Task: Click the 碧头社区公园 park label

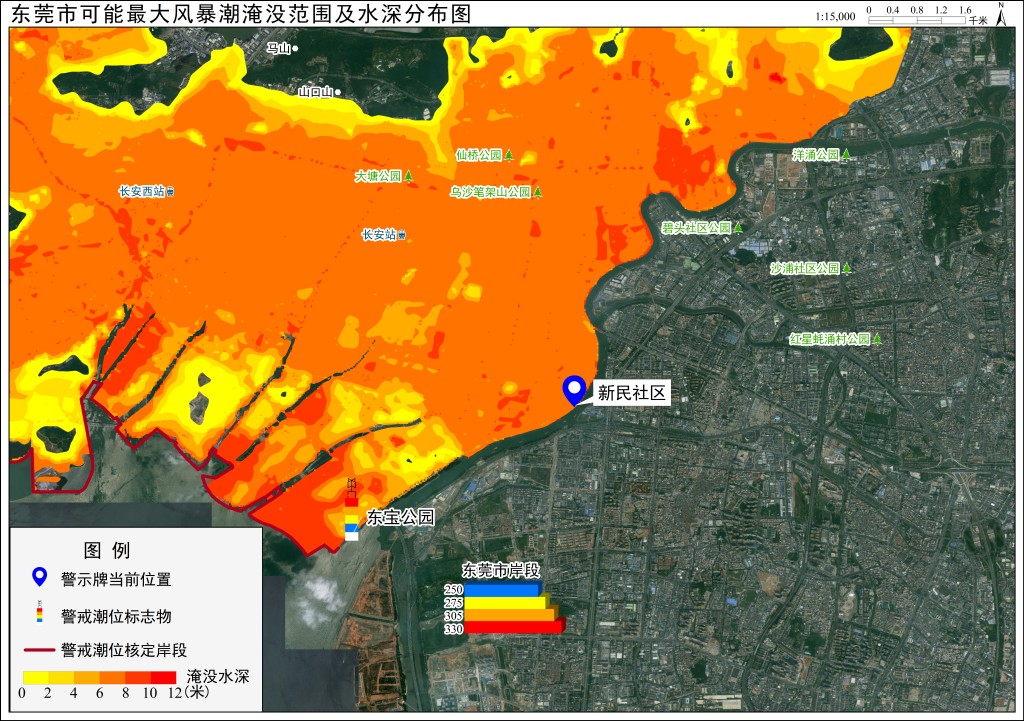Action: (696, 227)
